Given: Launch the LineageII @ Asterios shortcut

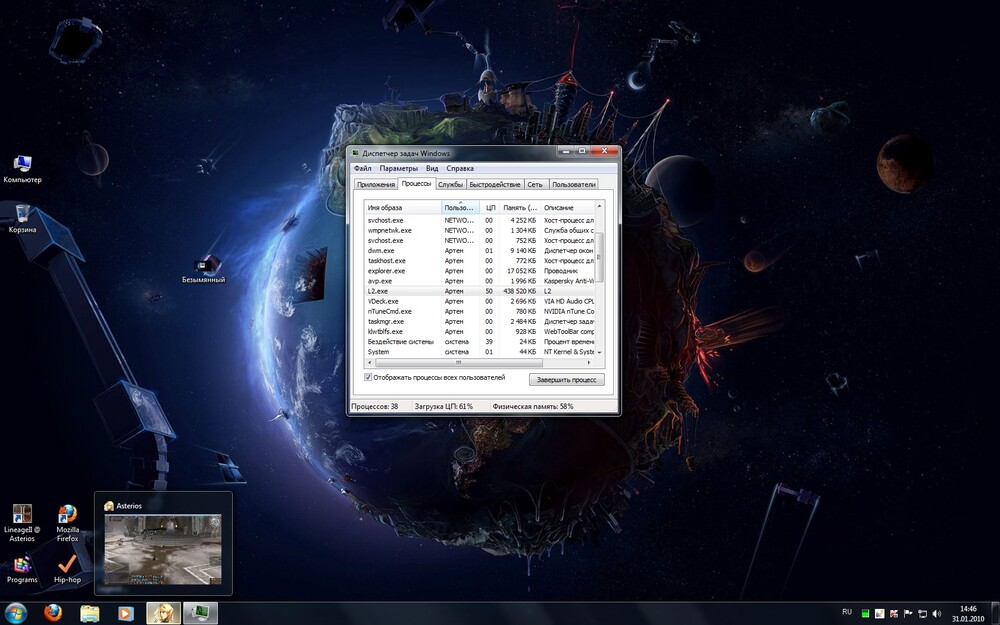Looking at the screenshot, I should (22, 523).
